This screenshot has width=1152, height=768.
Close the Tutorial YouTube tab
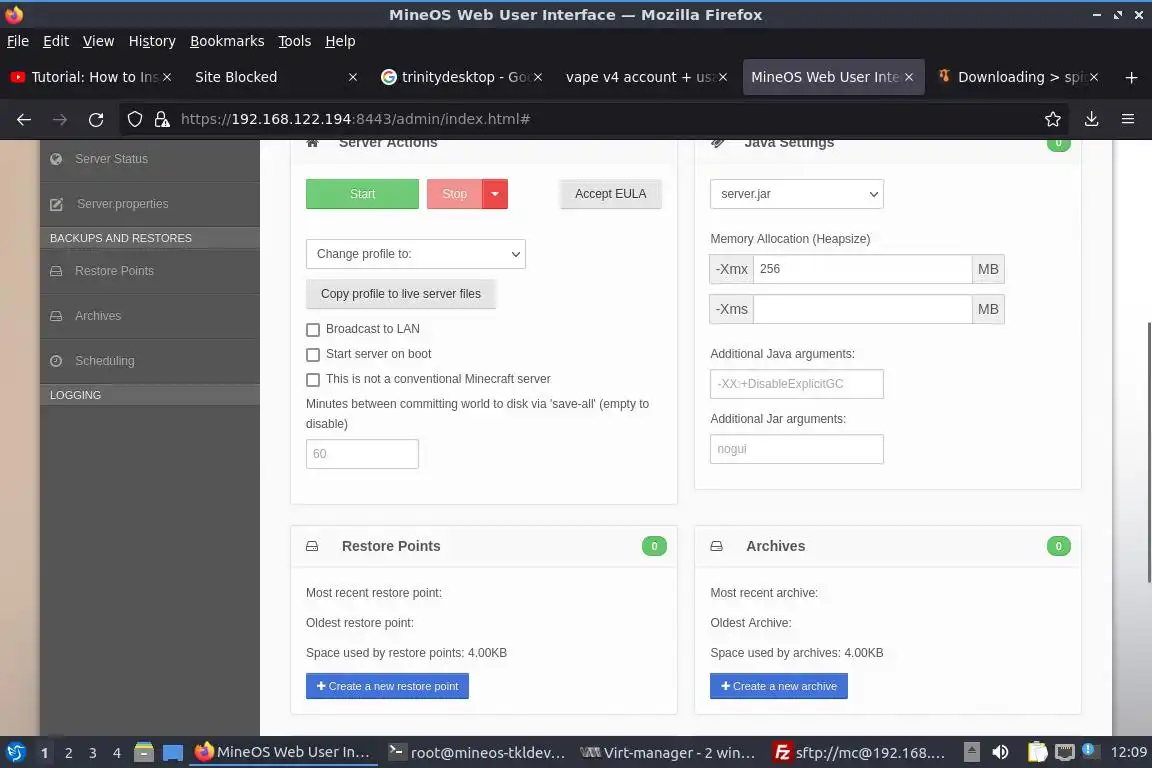tap(167, 77)
